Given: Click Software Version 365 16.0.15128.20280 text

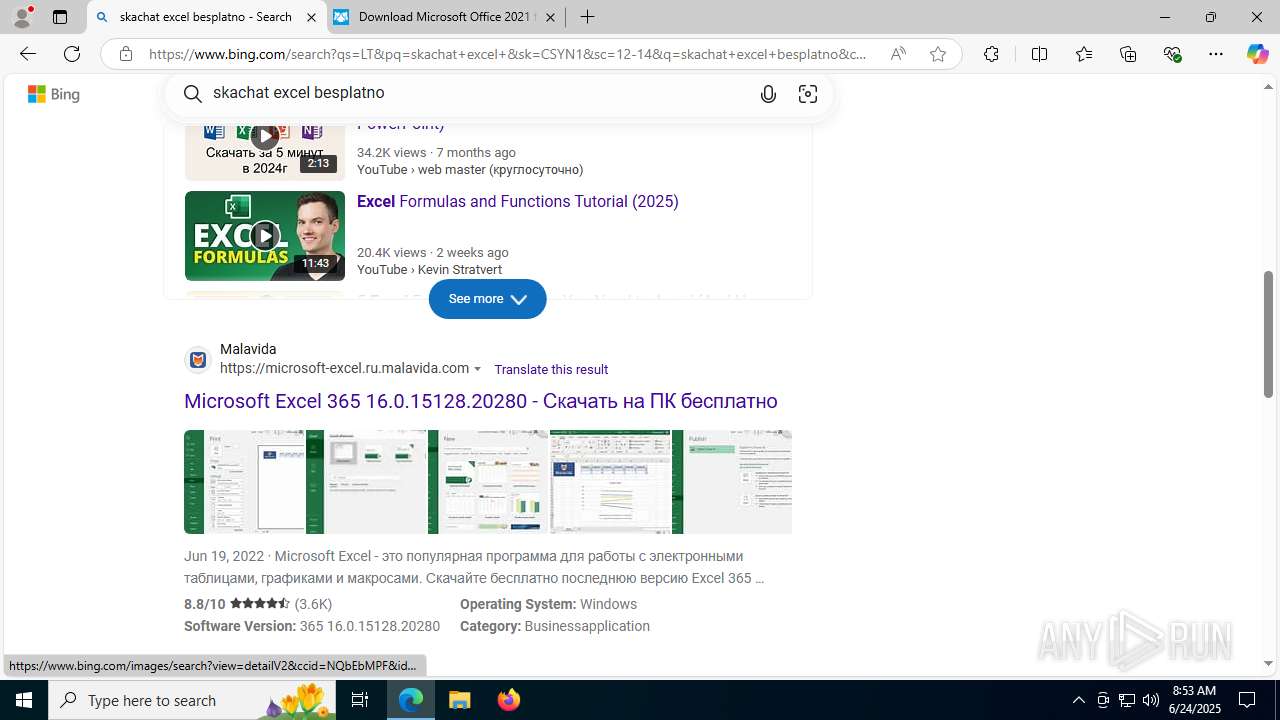Looking at the screenshot, I should (312, 626).
